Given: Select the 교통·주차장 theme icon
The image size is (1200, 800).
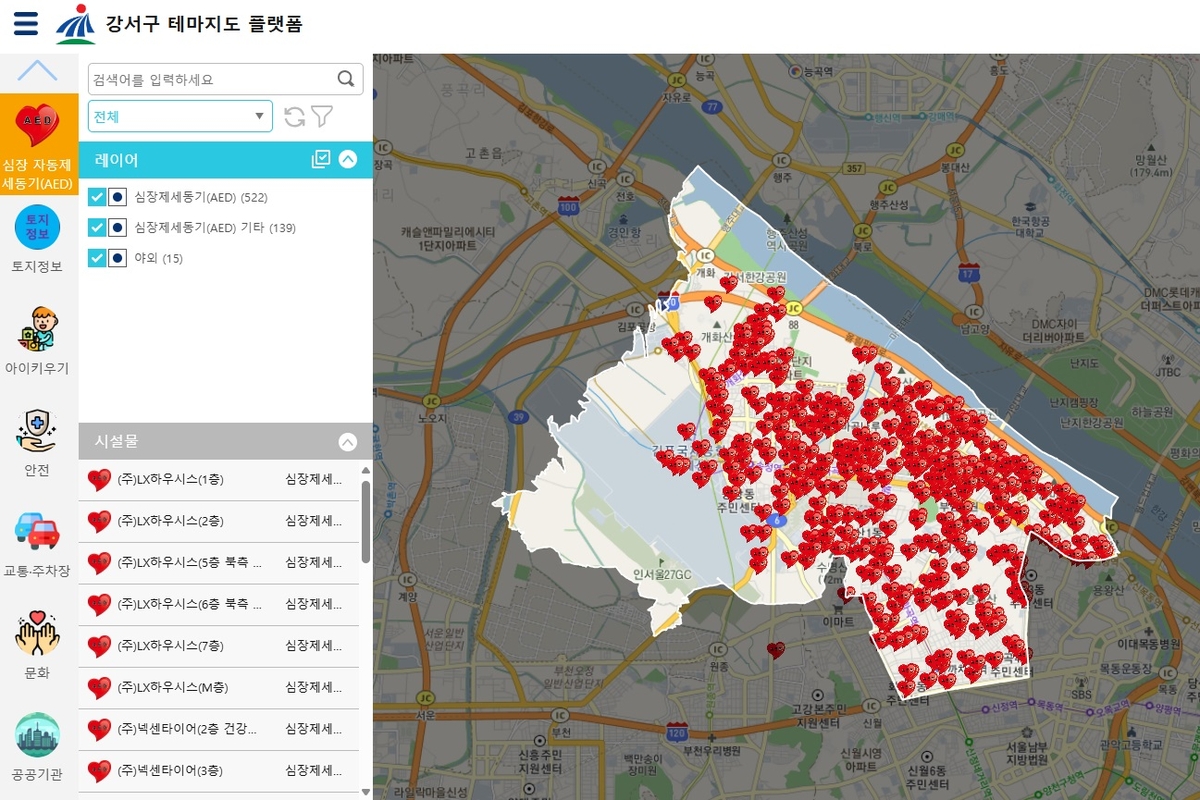Looking at the screenshot, I should [37, 543].
